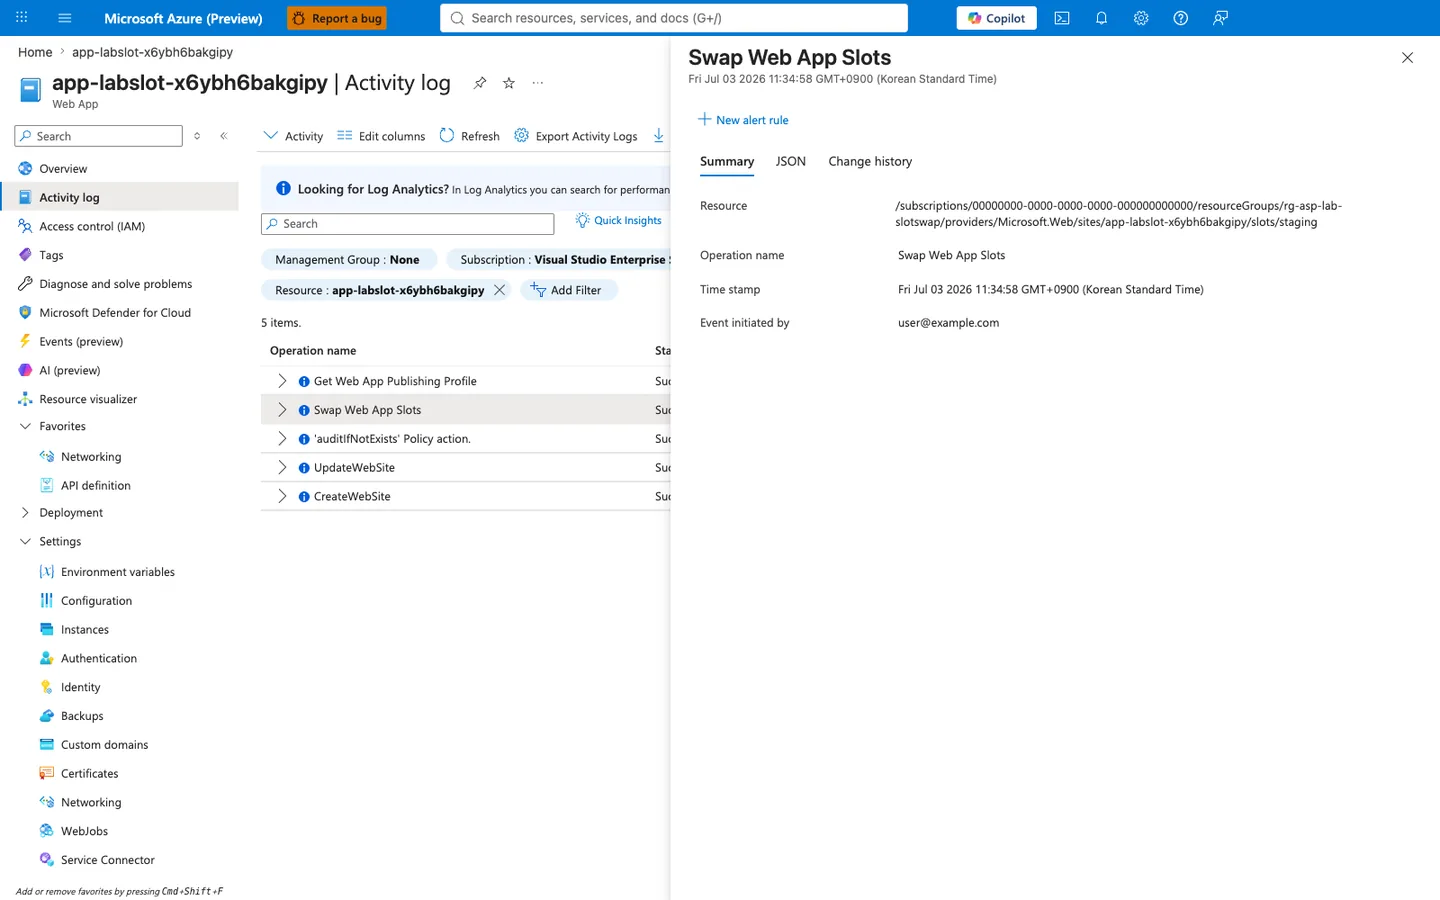Collapse the Settings section in sidebar
The width and height of the screenshot is (1440, 900).
(25, 542)
